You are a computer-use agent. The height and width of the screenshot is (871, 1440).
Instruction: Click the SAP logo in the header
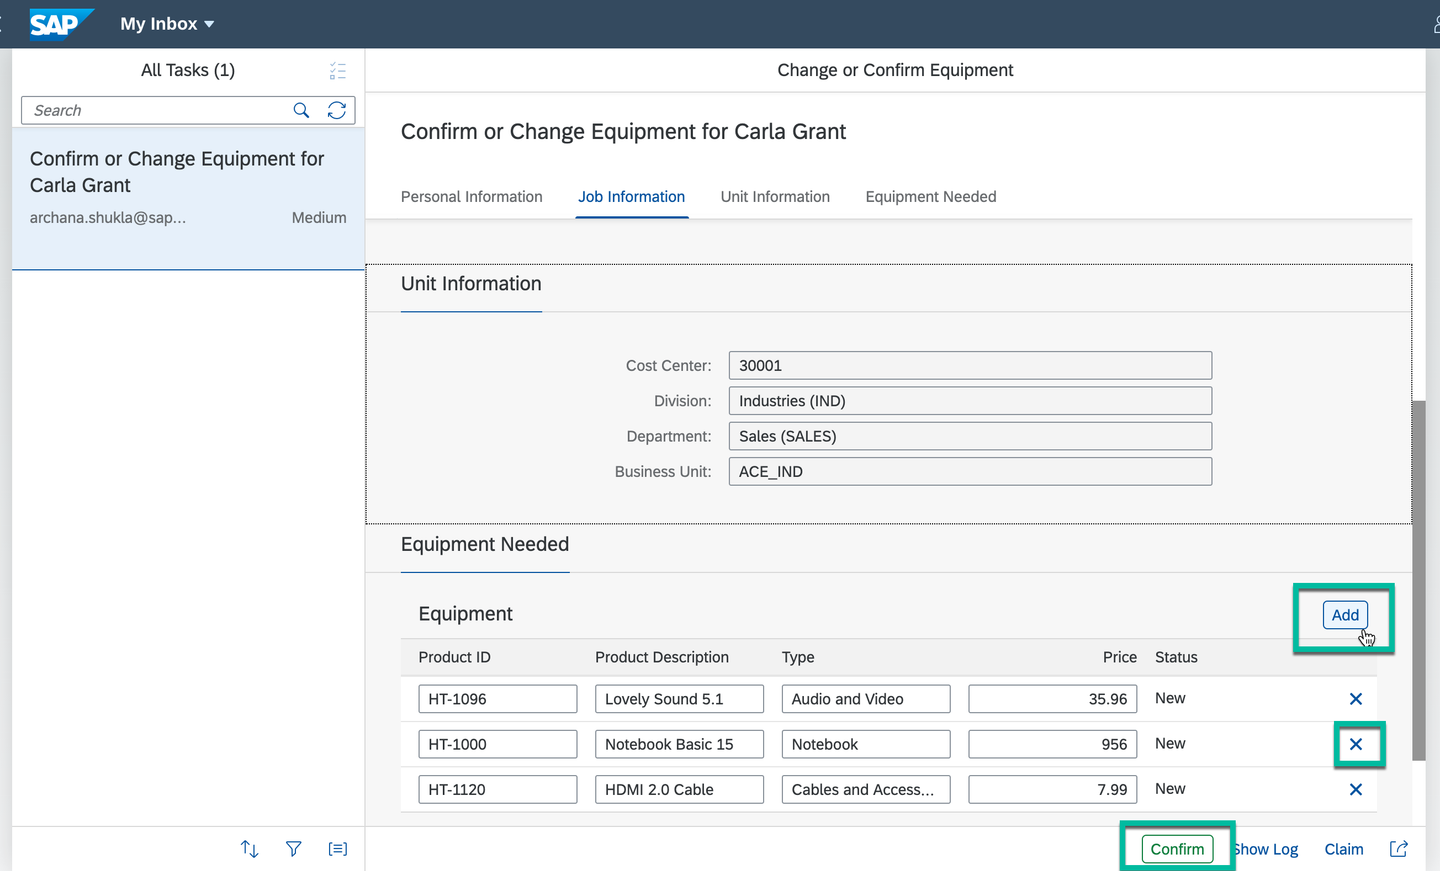(x=61, y=23)
